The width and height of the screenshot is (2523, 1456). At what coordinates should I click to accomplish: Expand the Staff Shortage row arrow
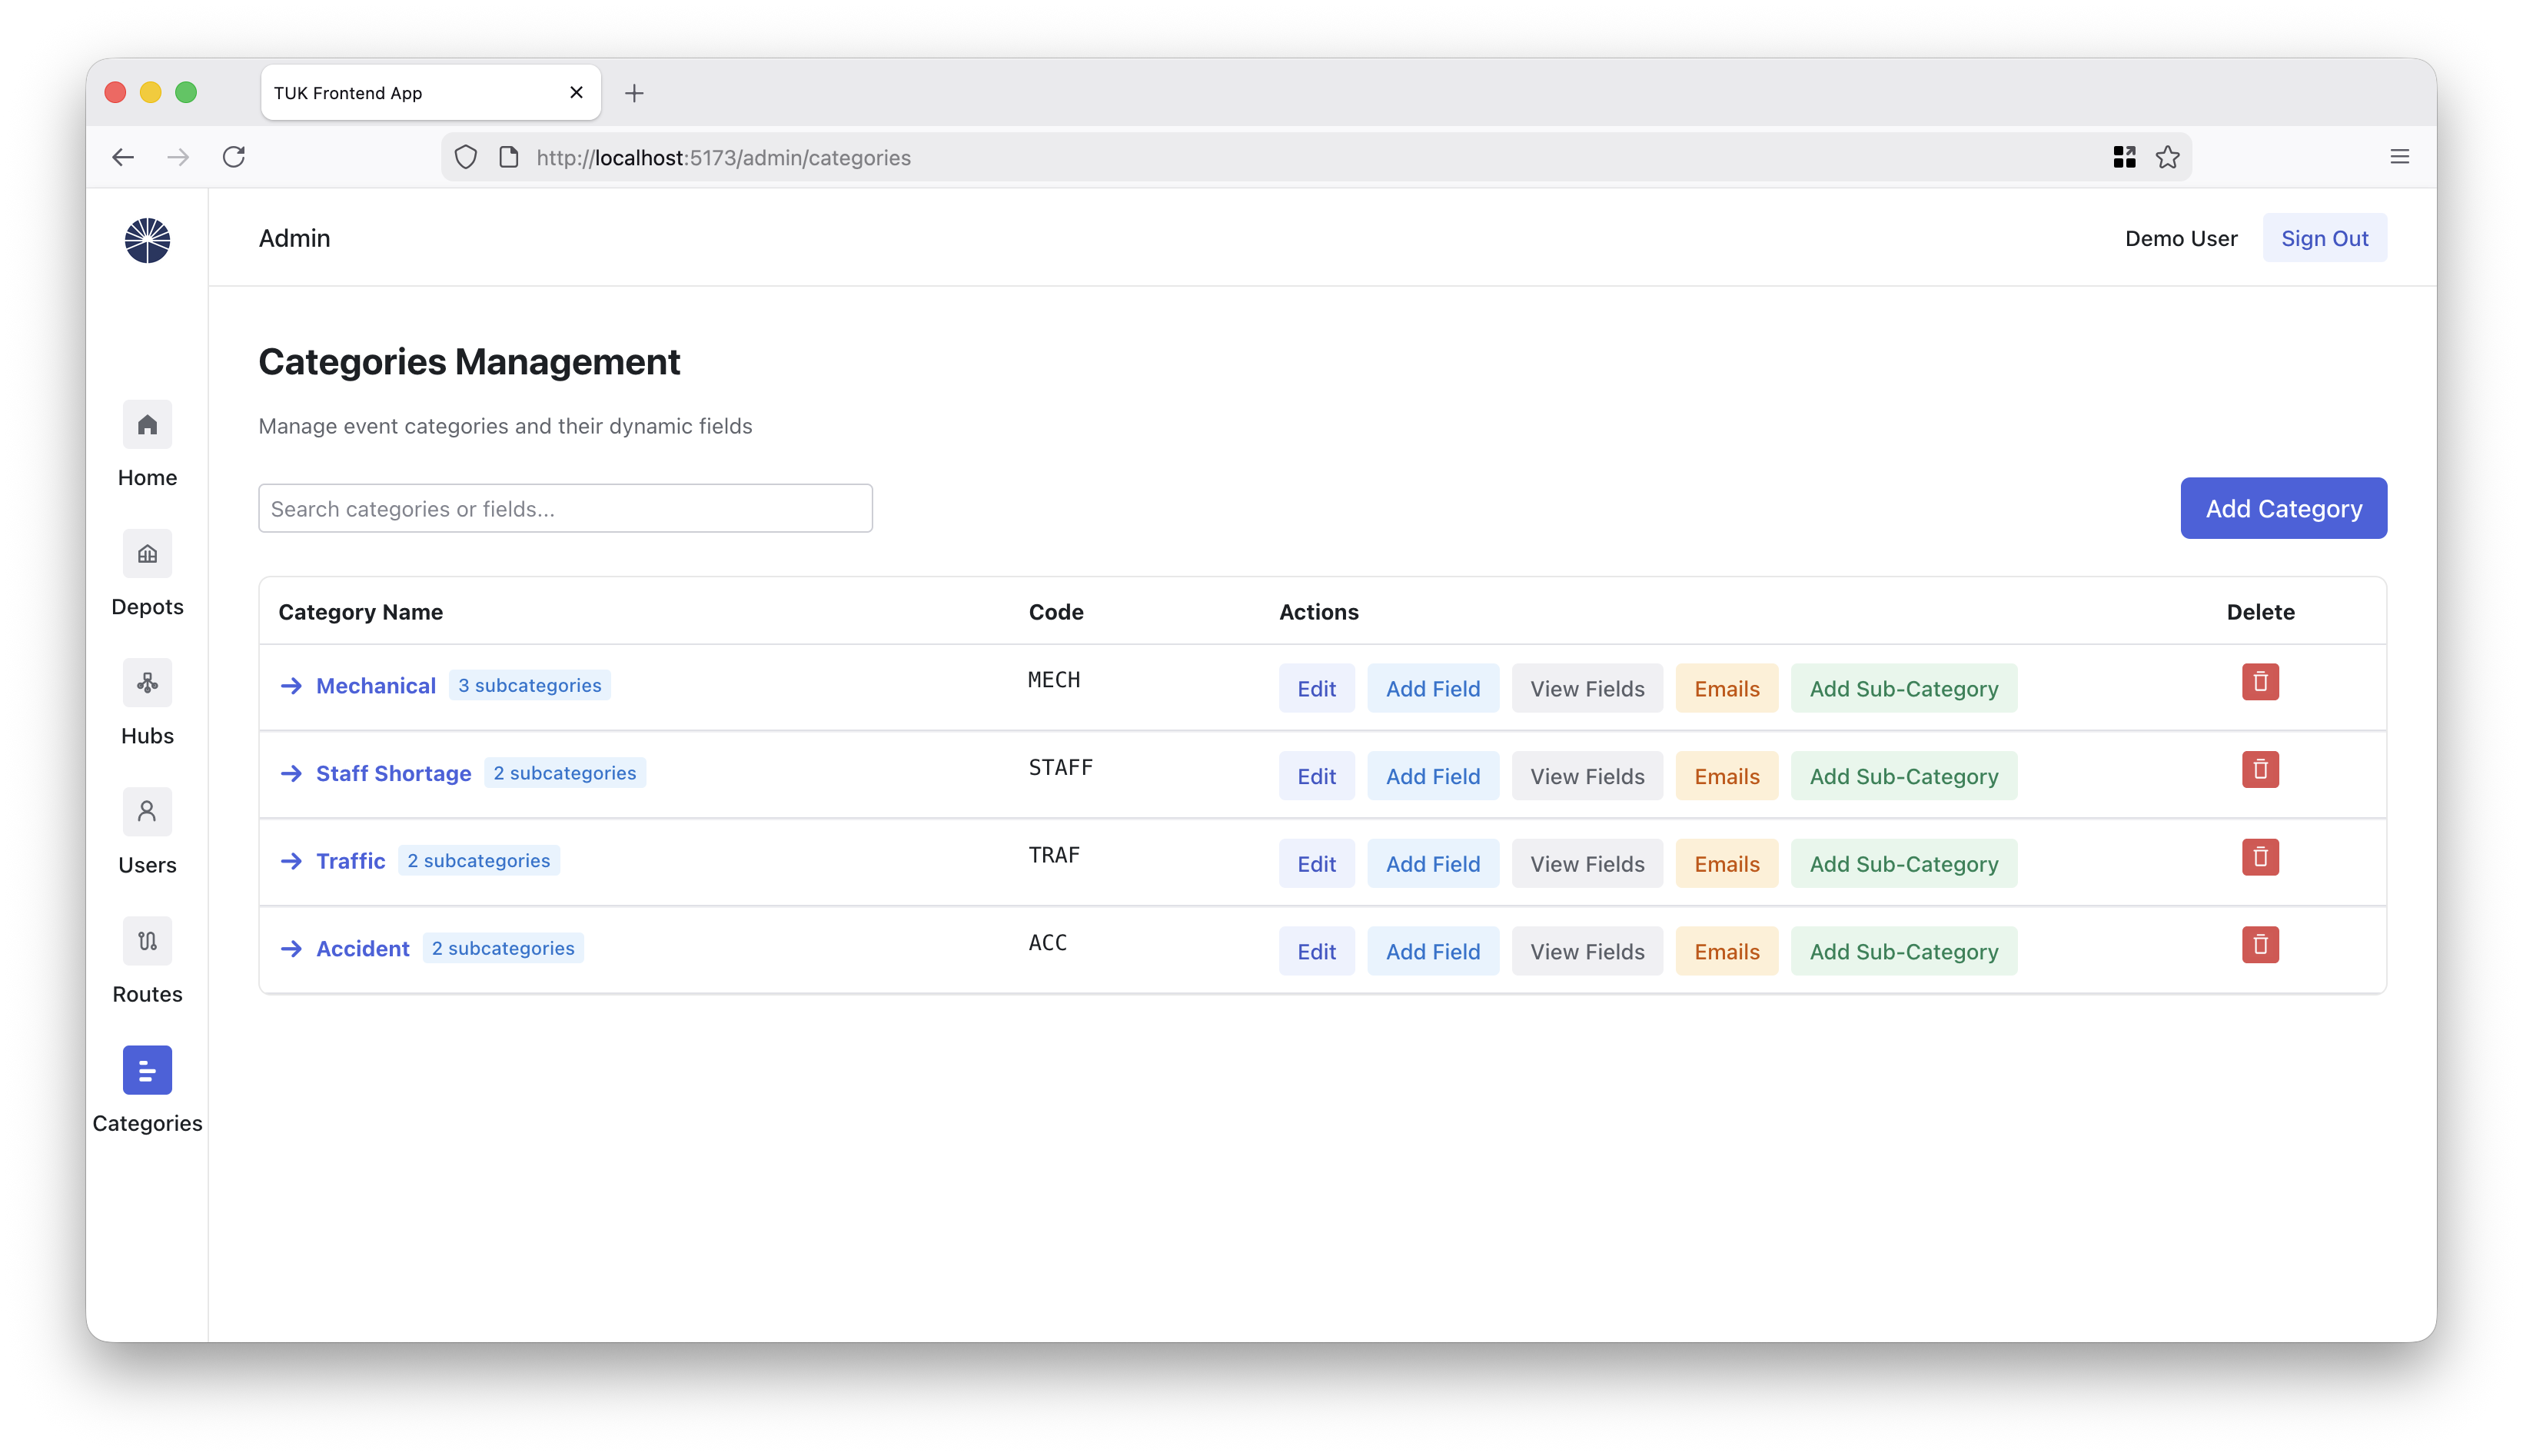pos(291,774)
